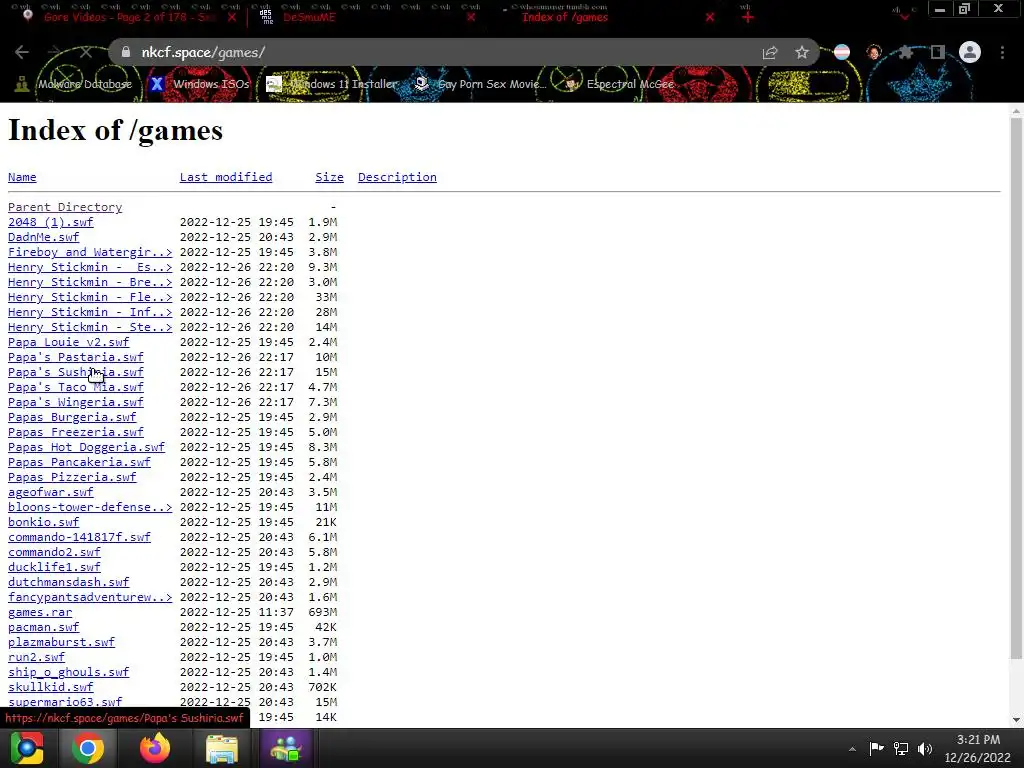Open the Espectral McGee bookmark
This screenshot has height=768, width=1024.
point(619,84)
